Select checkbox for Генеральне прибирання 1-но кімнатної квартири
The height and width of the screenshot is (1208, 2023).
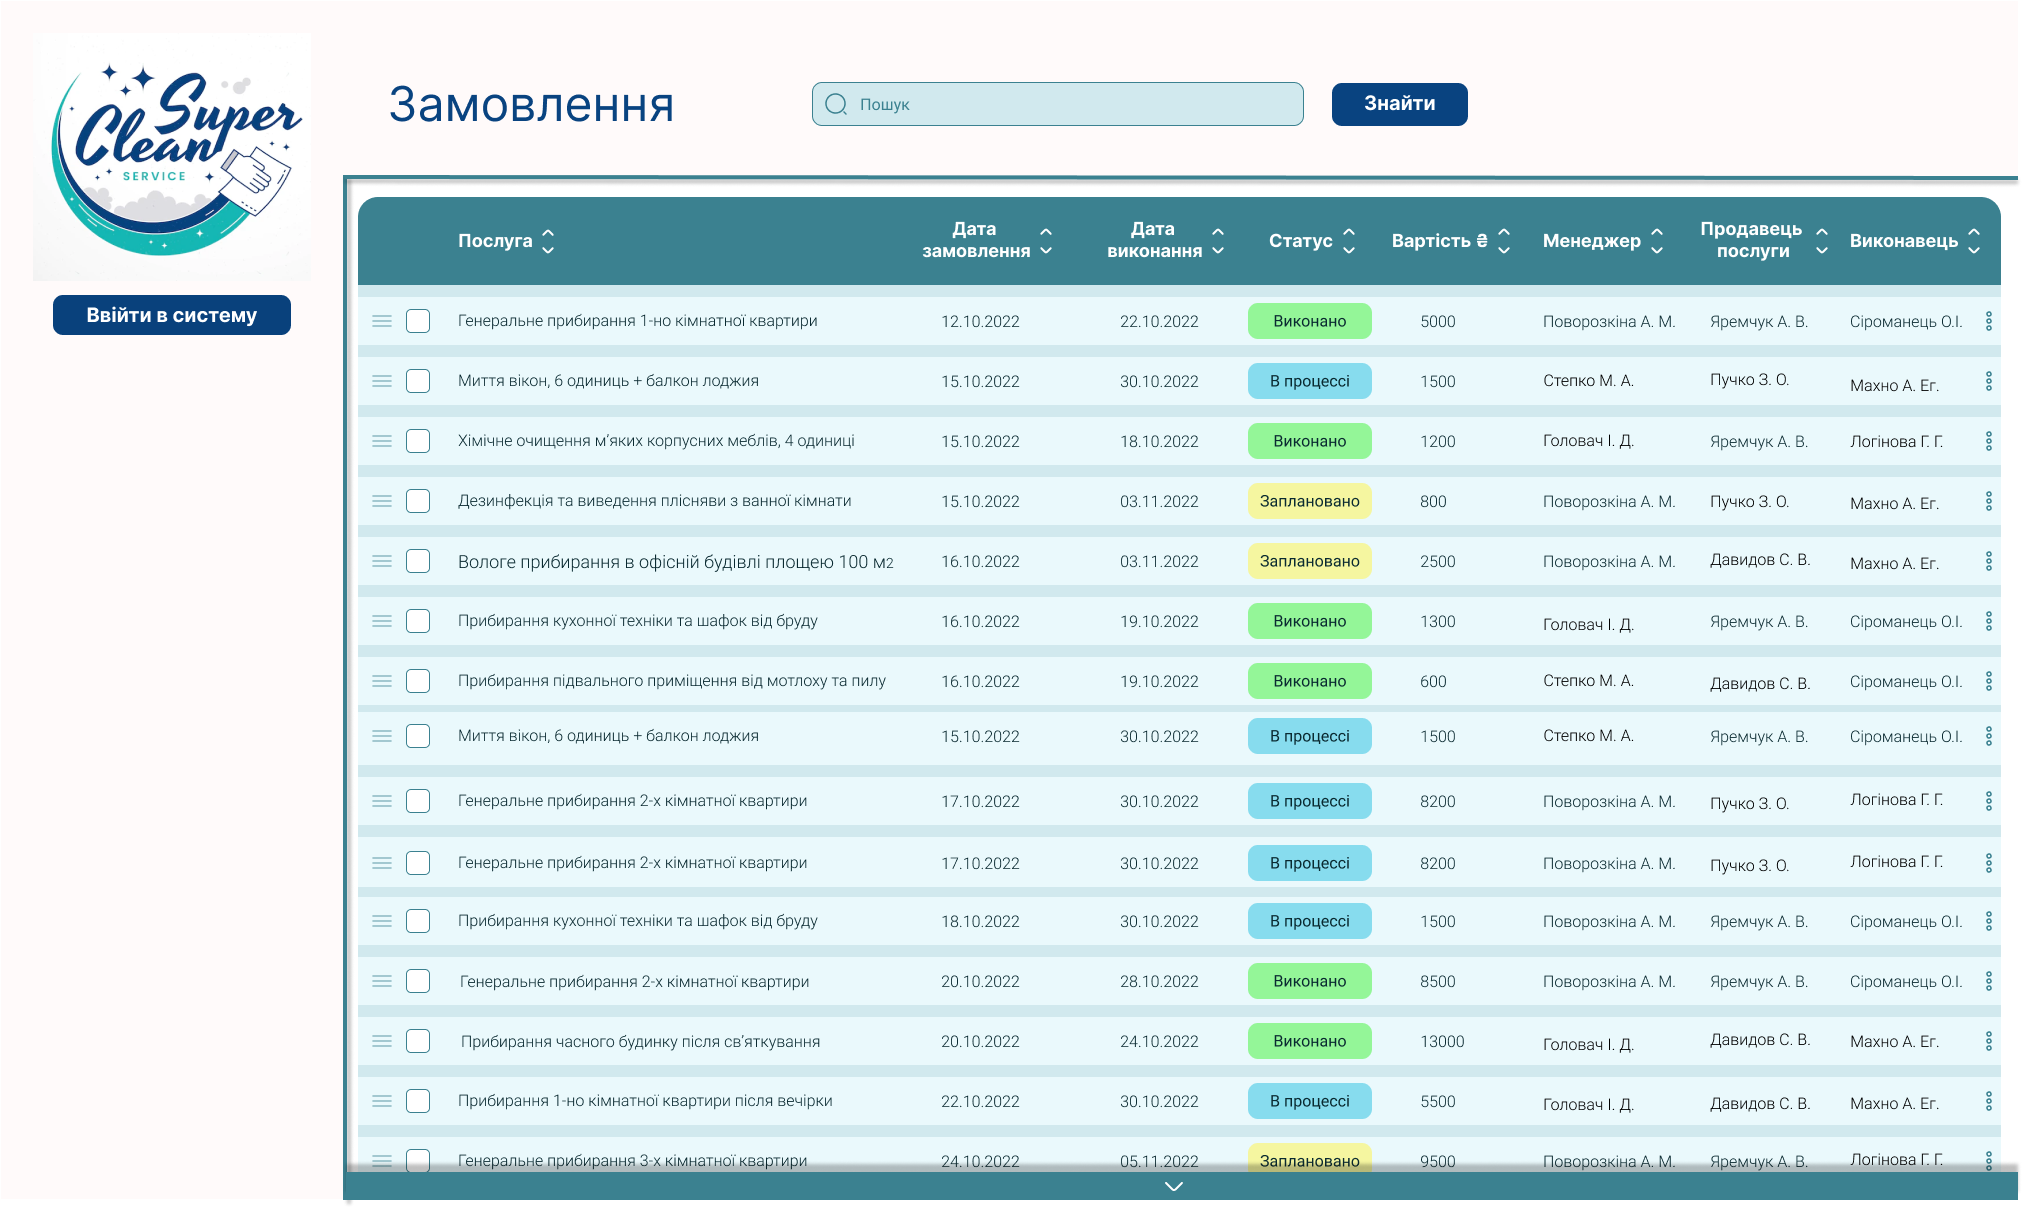418,321
